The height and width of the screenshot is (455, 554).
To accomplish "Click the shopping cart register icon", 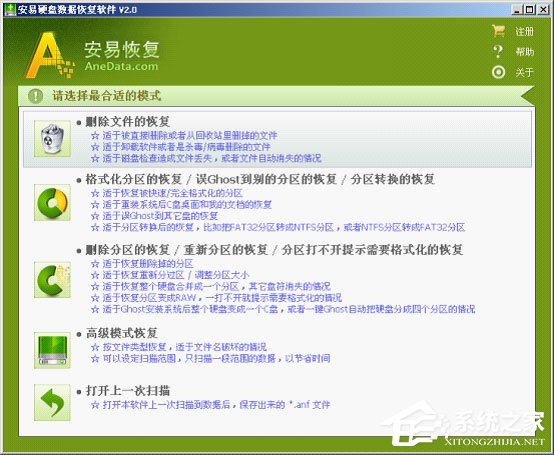I will point(498,31).
